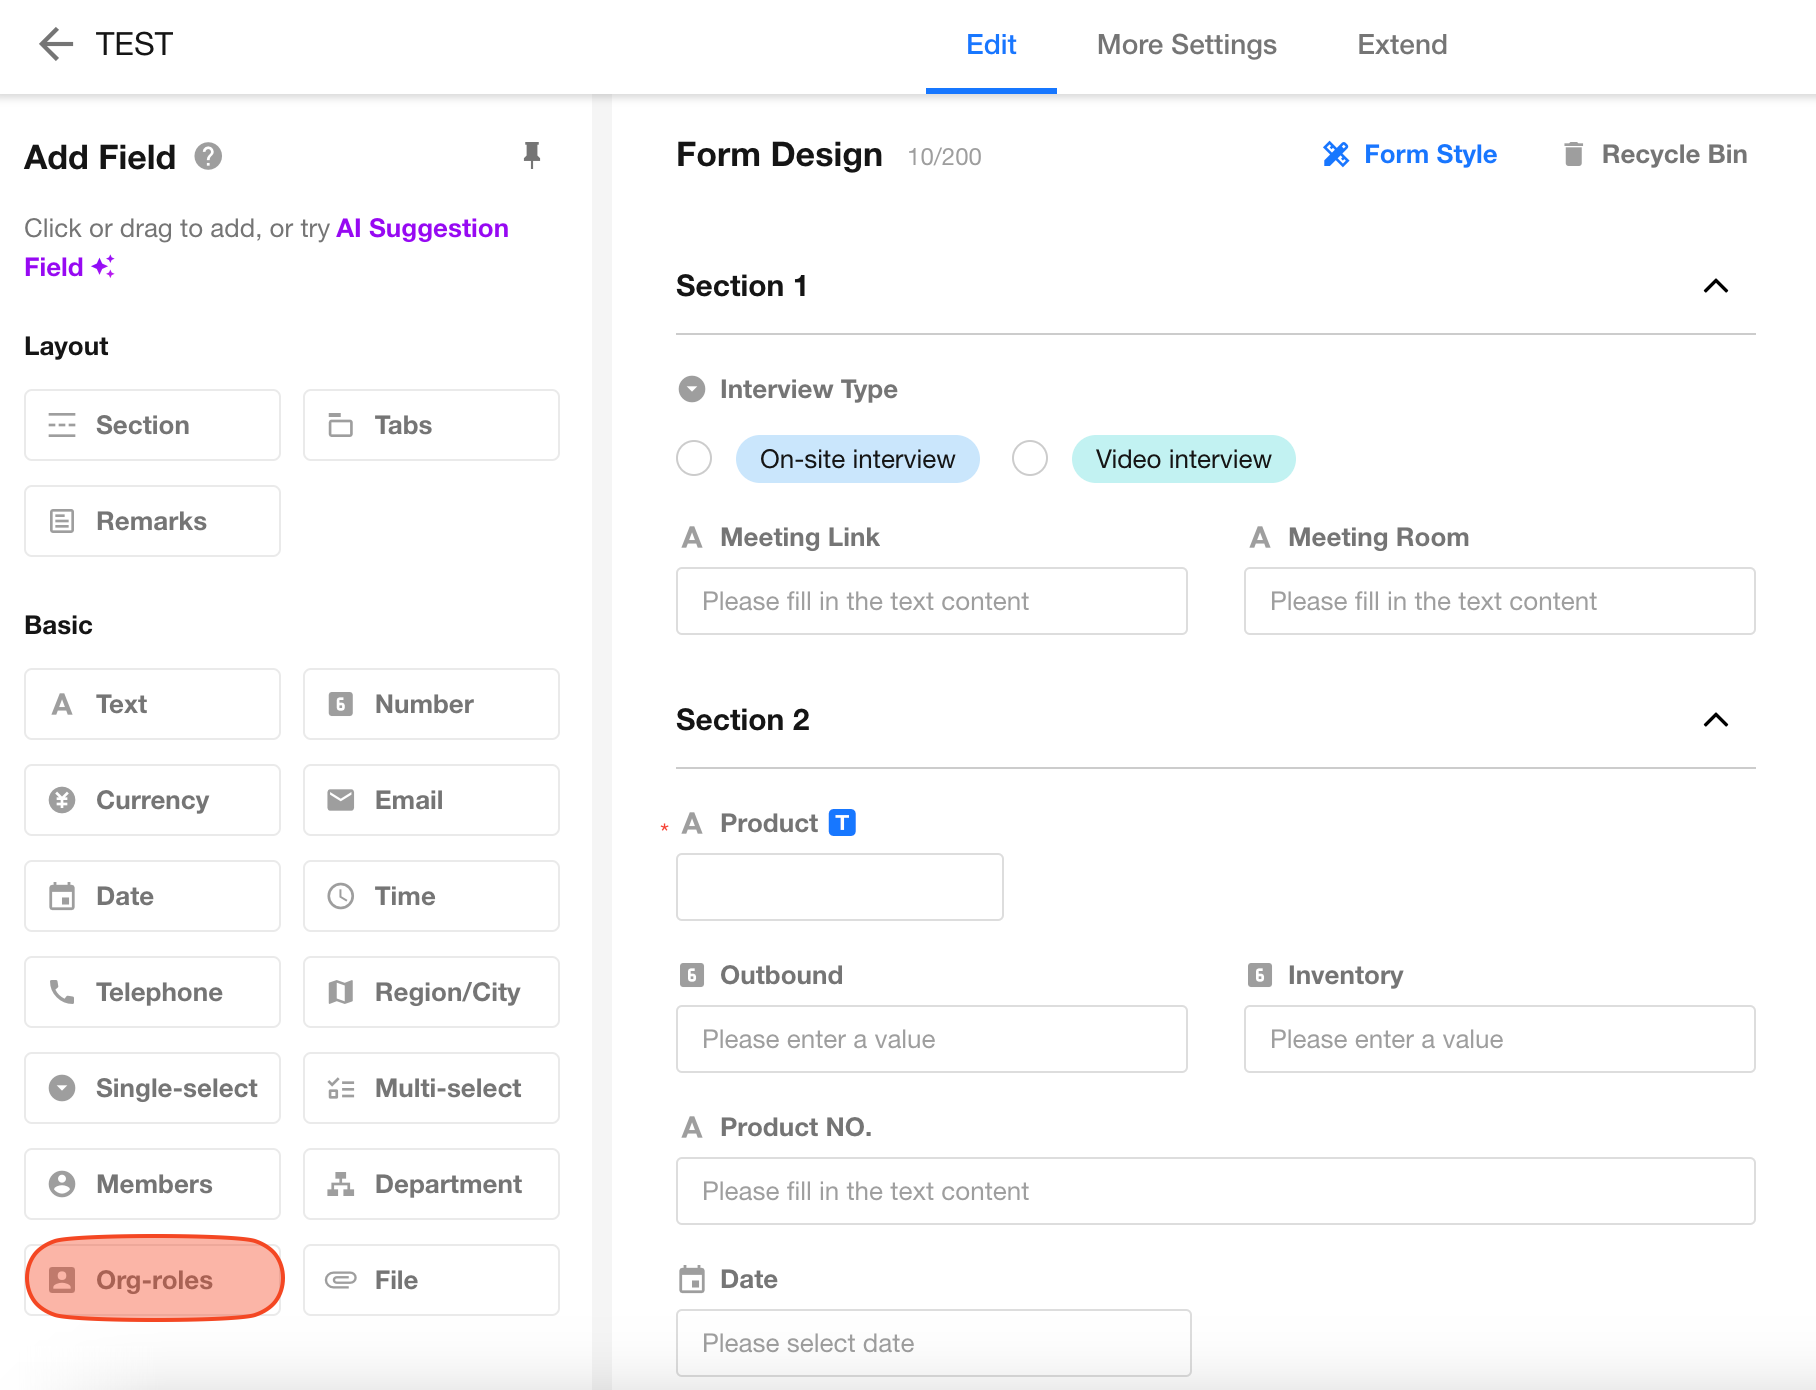Switch to the Extend tab

coord(1401,45)
